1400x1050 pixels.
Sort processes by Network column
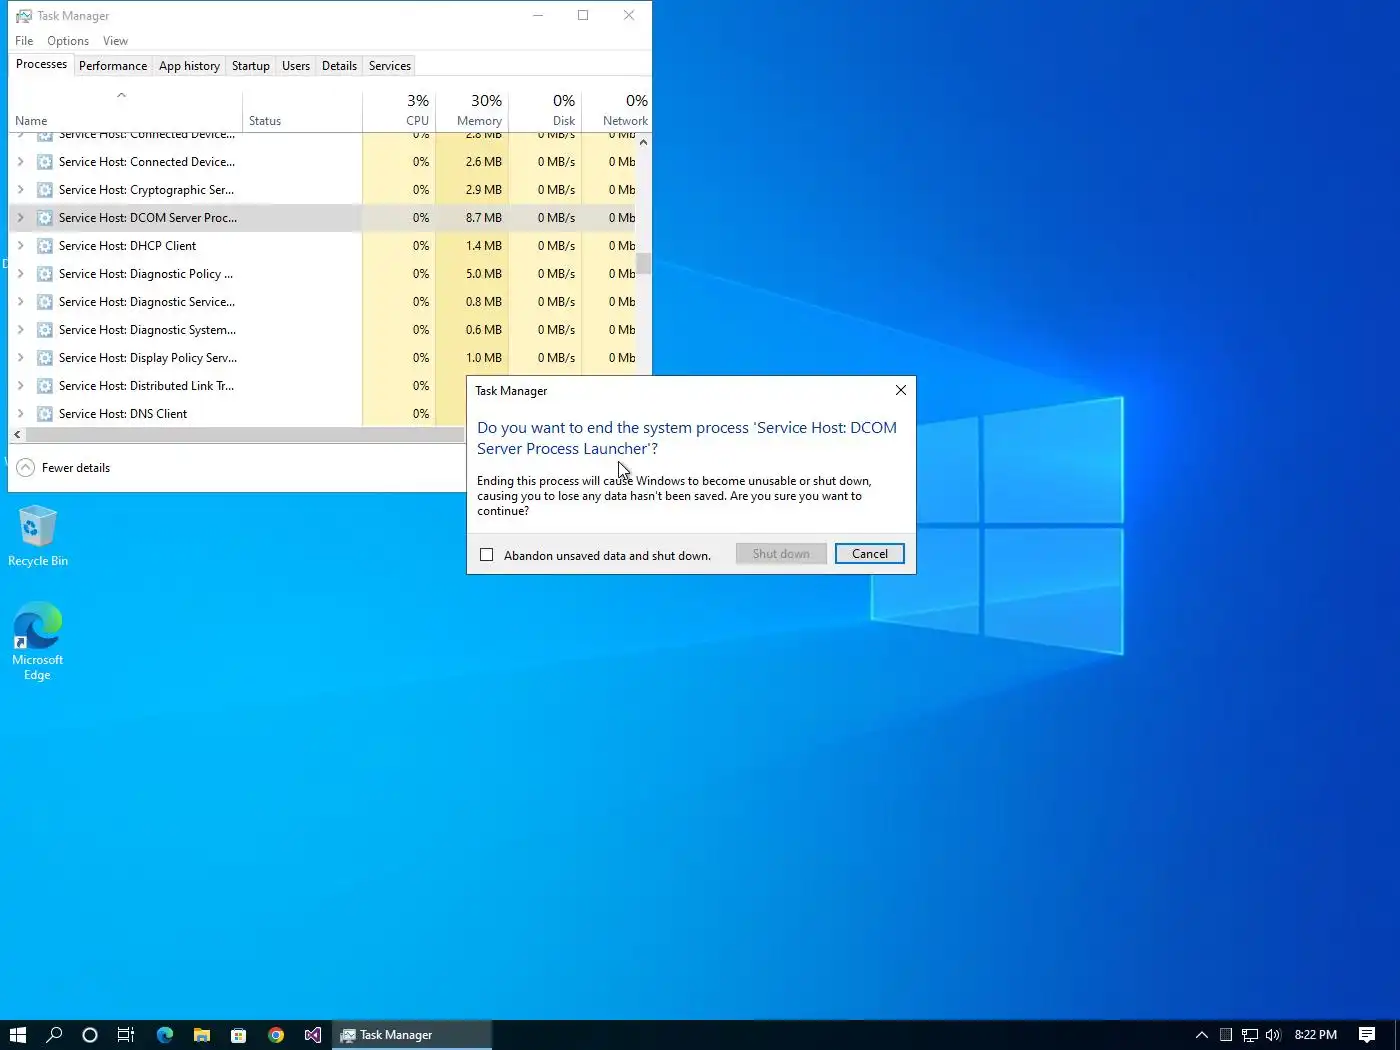(616, 110)
